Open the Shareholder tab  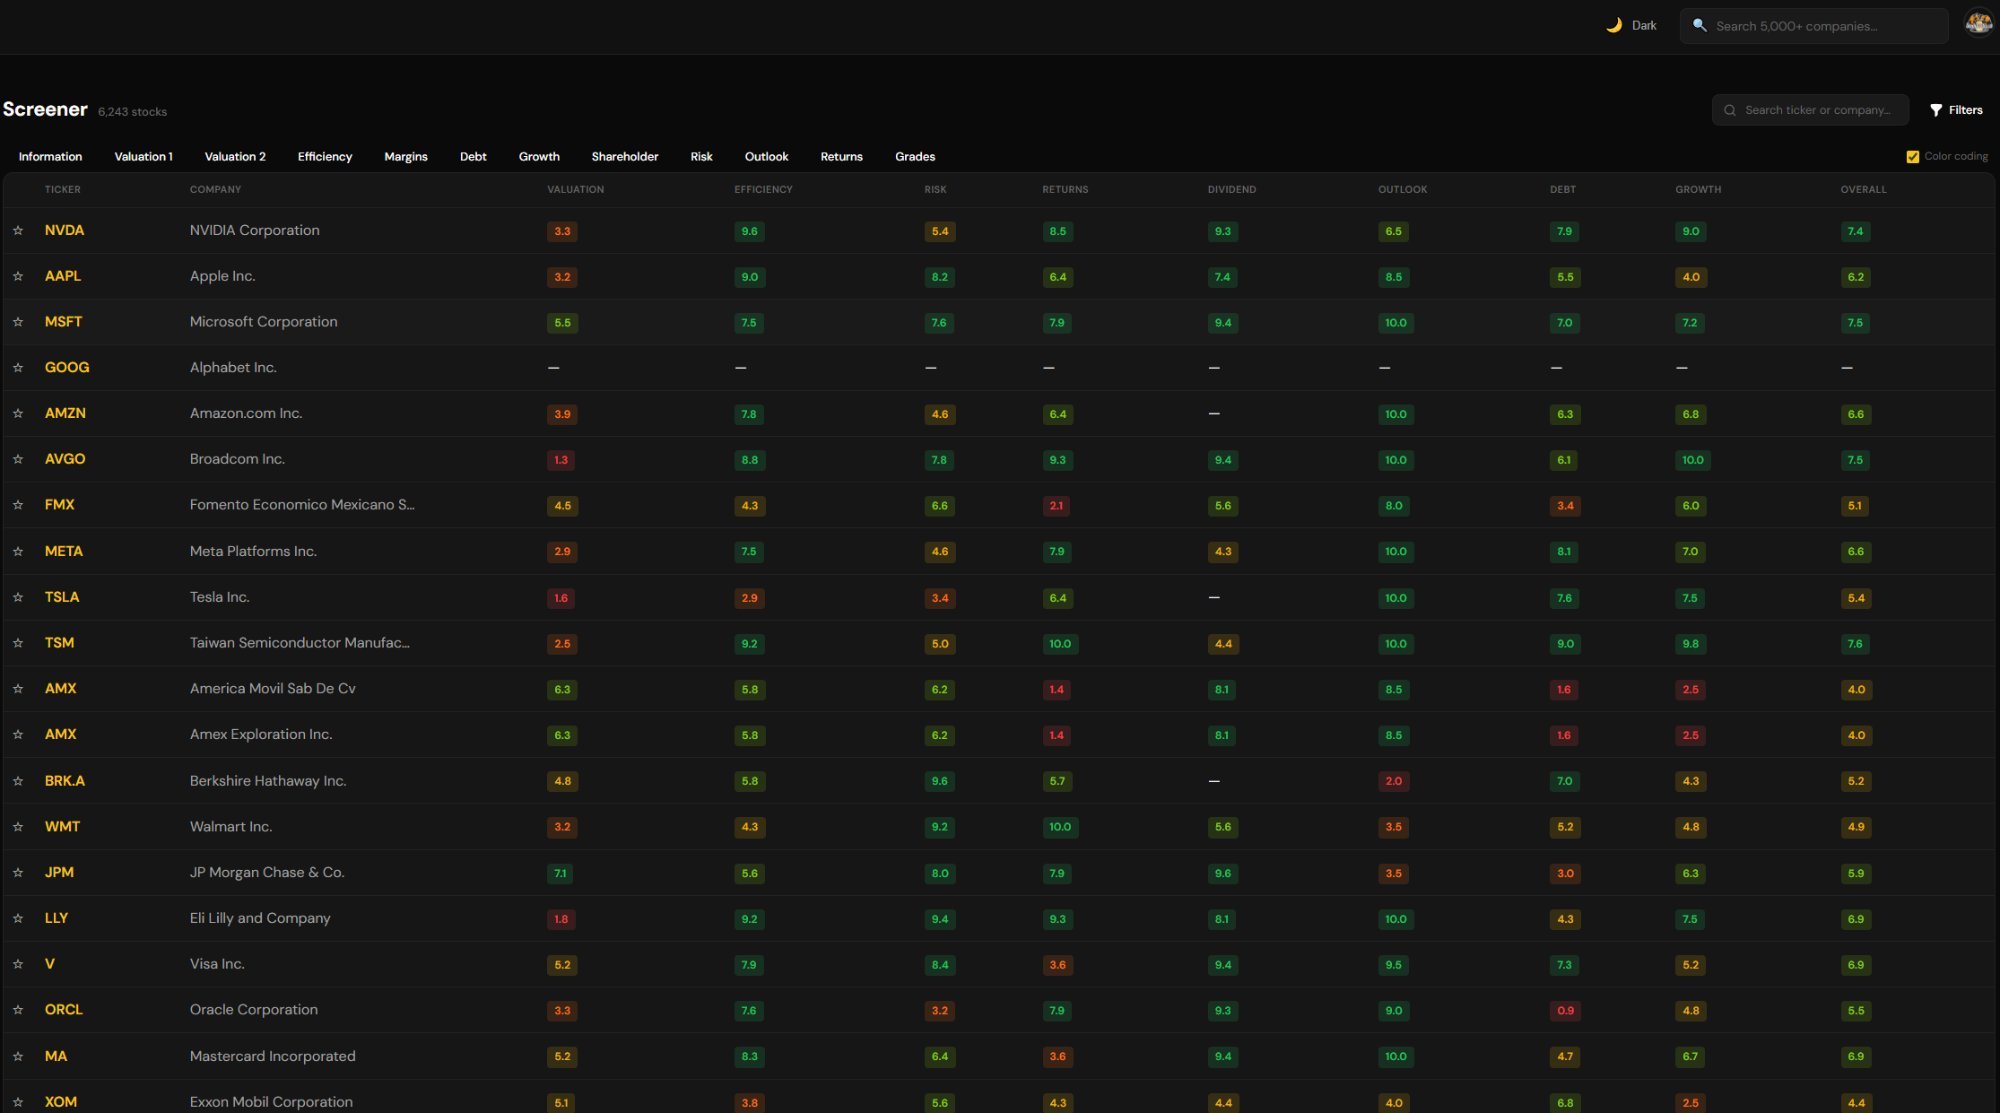(x=624, y=157)
